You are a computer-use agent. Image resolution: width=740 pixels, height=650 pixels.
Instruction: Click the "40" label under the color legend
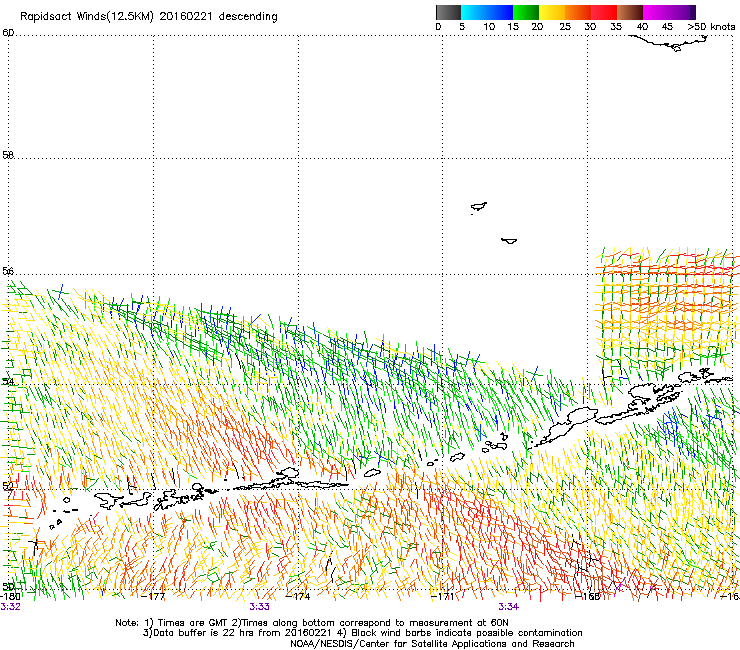(x=642, y=27)
